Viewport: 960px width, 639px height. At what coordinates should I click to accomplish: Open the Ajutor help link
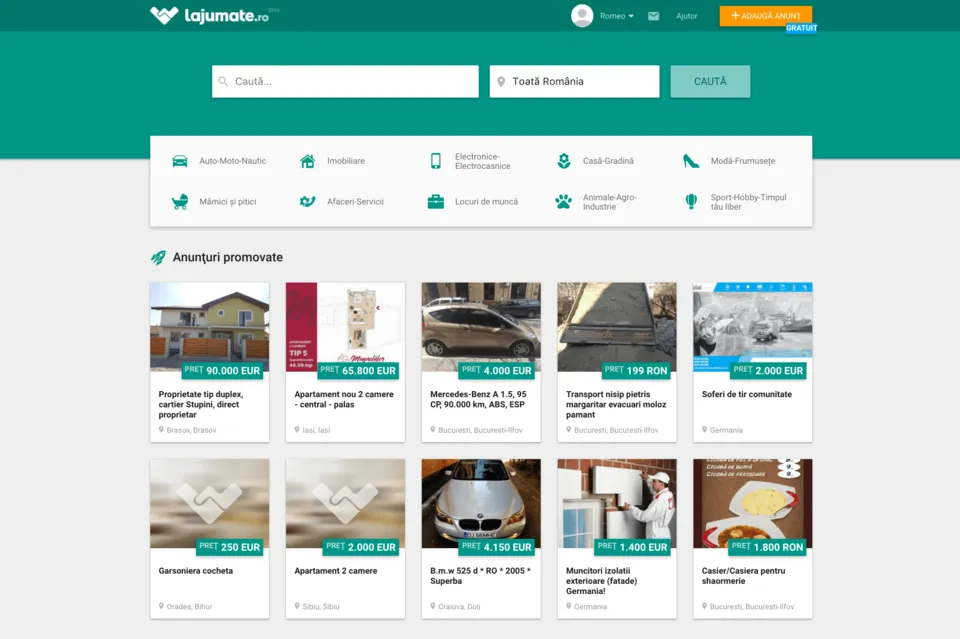coord(686,16)
